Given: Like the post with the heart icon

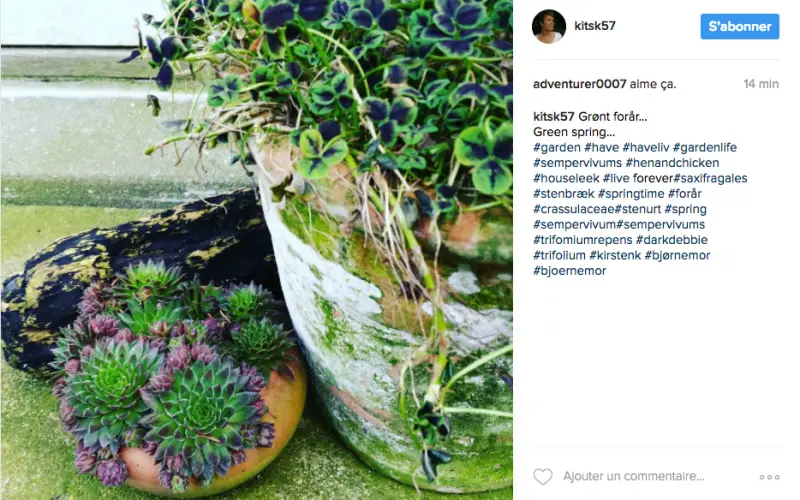Looking at the screenshot, I should point(543,477).
